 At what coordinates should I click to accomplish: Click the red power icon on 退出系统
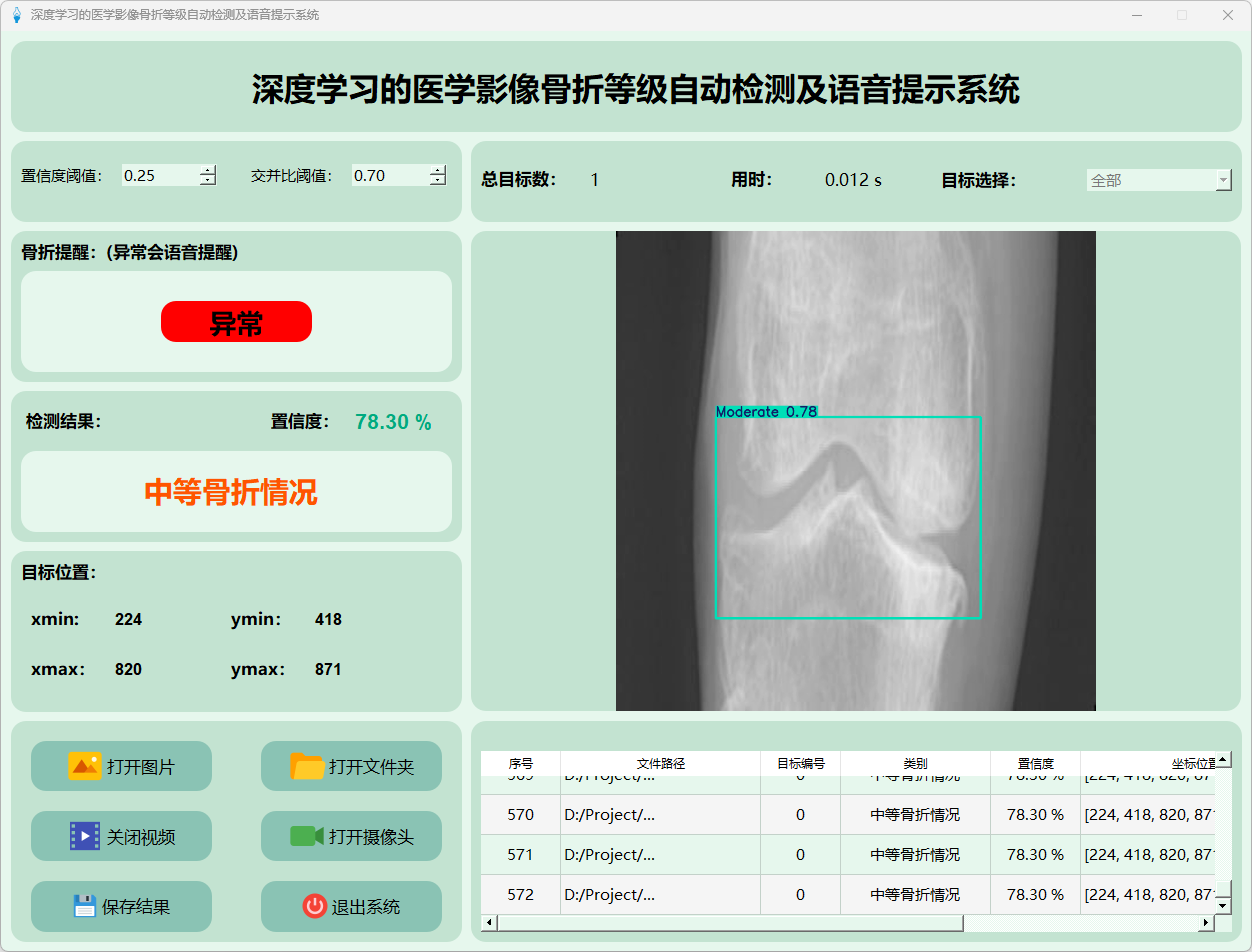point(315,906)
